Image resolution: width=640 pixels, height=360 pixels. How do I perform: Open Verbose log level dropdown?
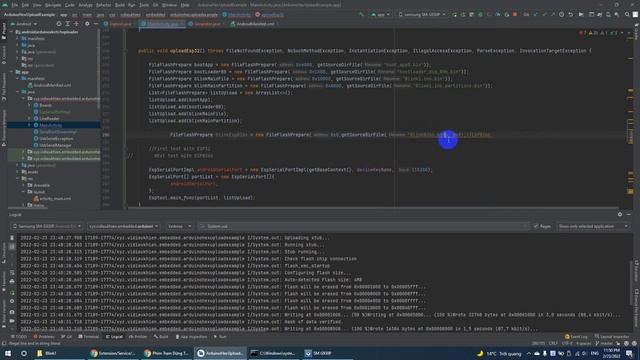[179, 226]
